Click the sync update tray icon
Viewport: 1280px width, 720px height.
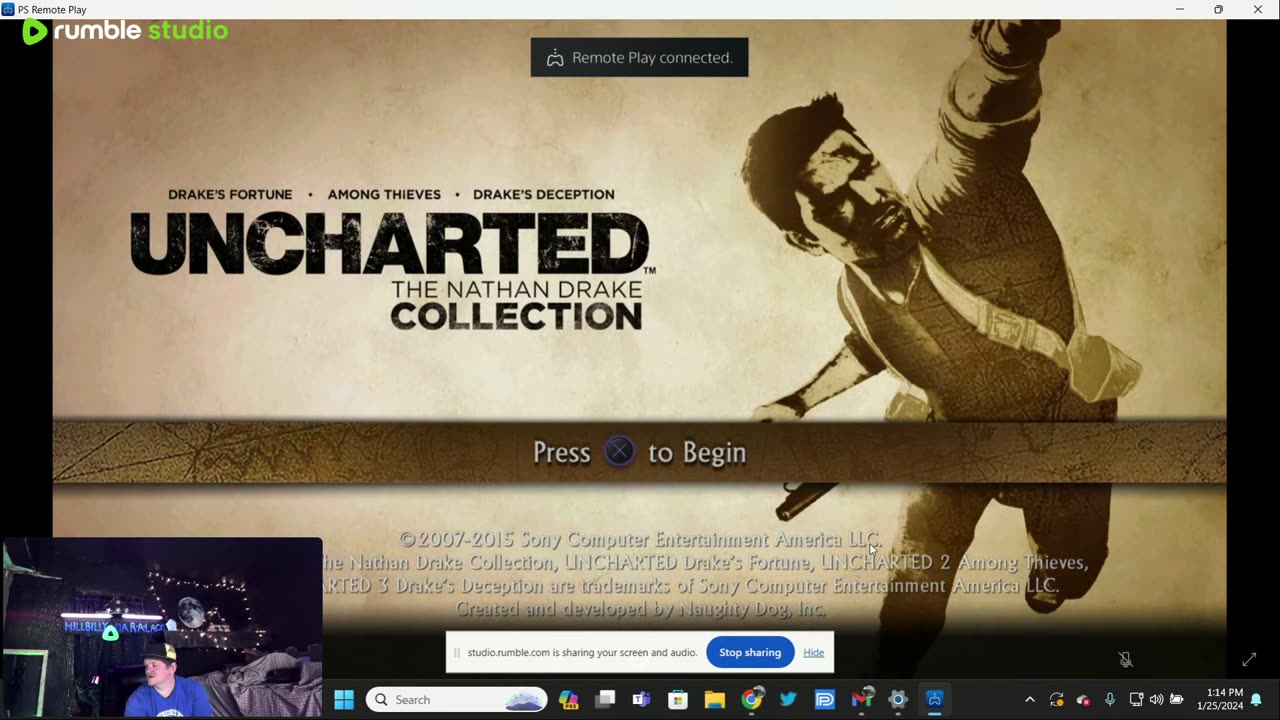[x=1057, y=700]
